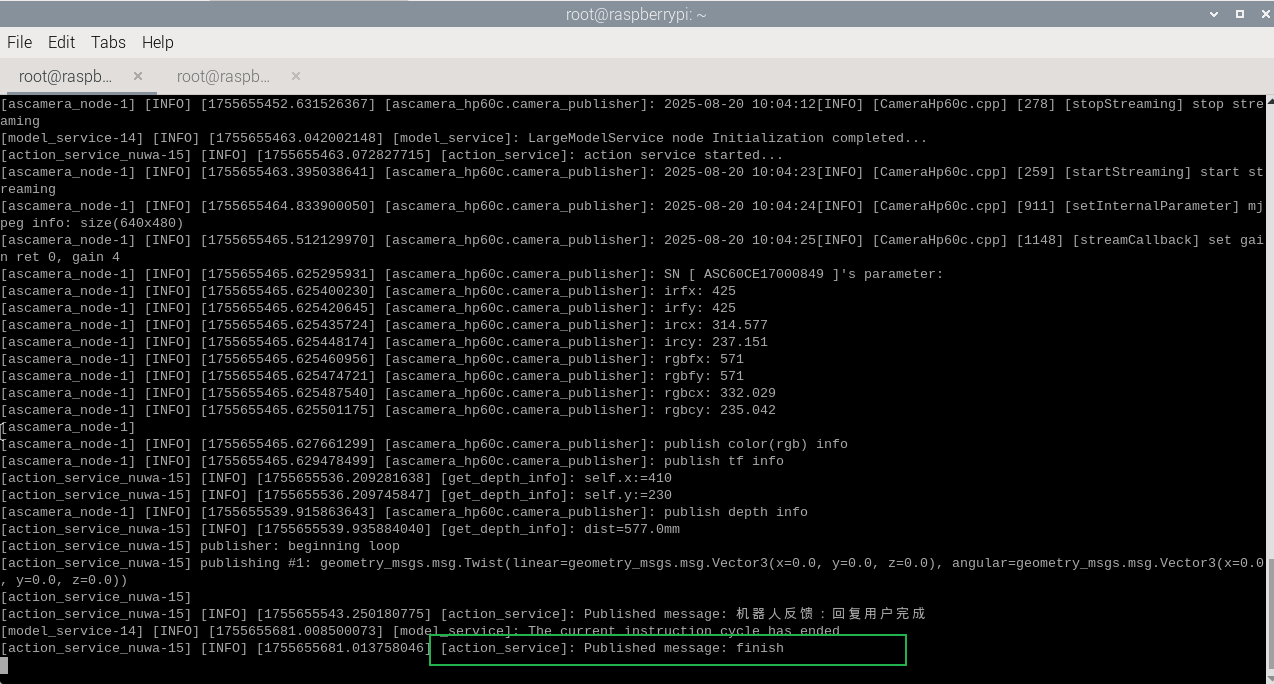This screenshot has width=1274, height=684.
Task: Click the 'Published message: finish' text
Action: (684, 648)
